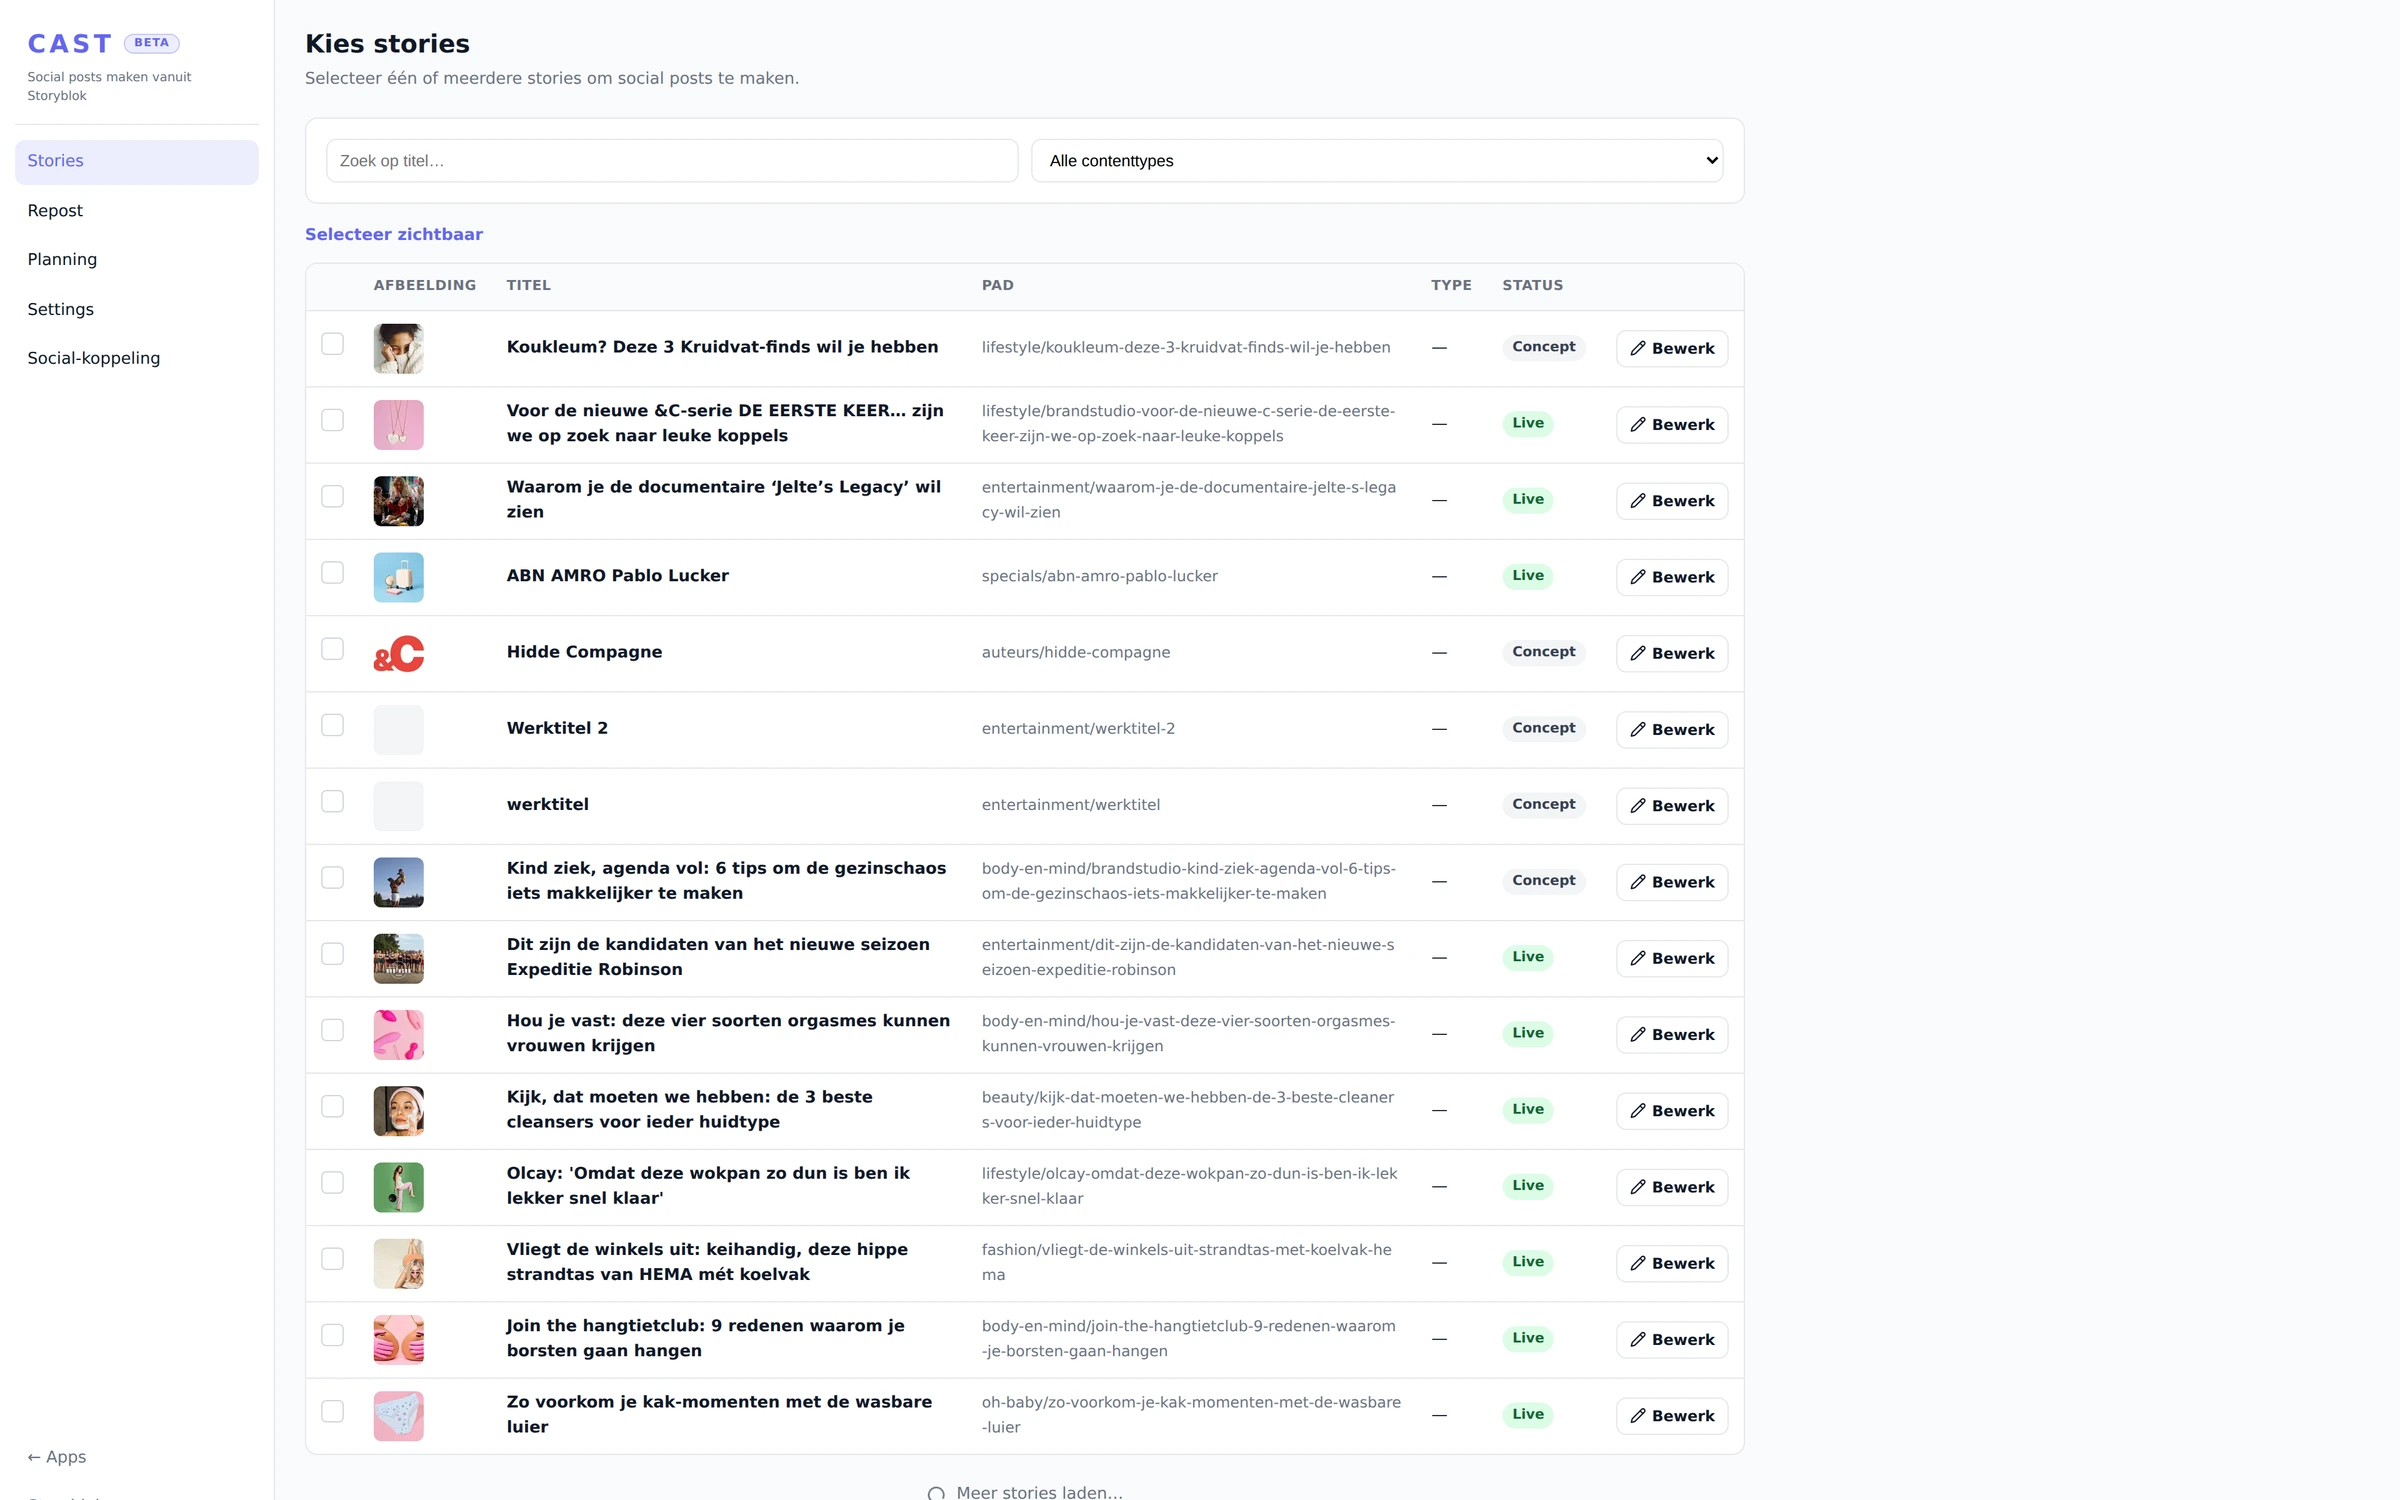Click the pencil icon in Koukleum row's Bewerk button

coord(1638,348)
